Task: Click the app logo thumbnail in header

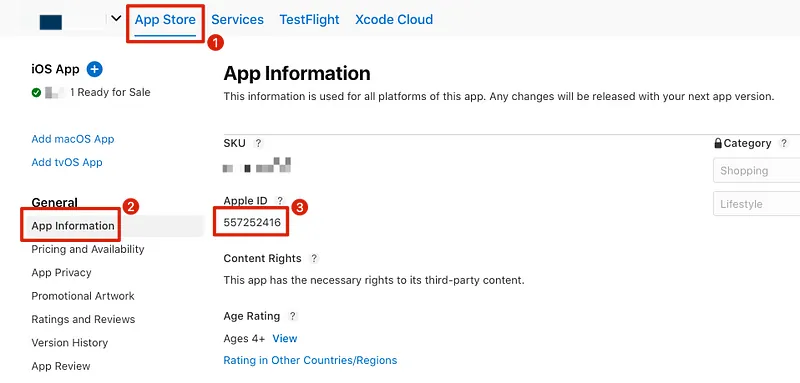Action: coord(51,22)
